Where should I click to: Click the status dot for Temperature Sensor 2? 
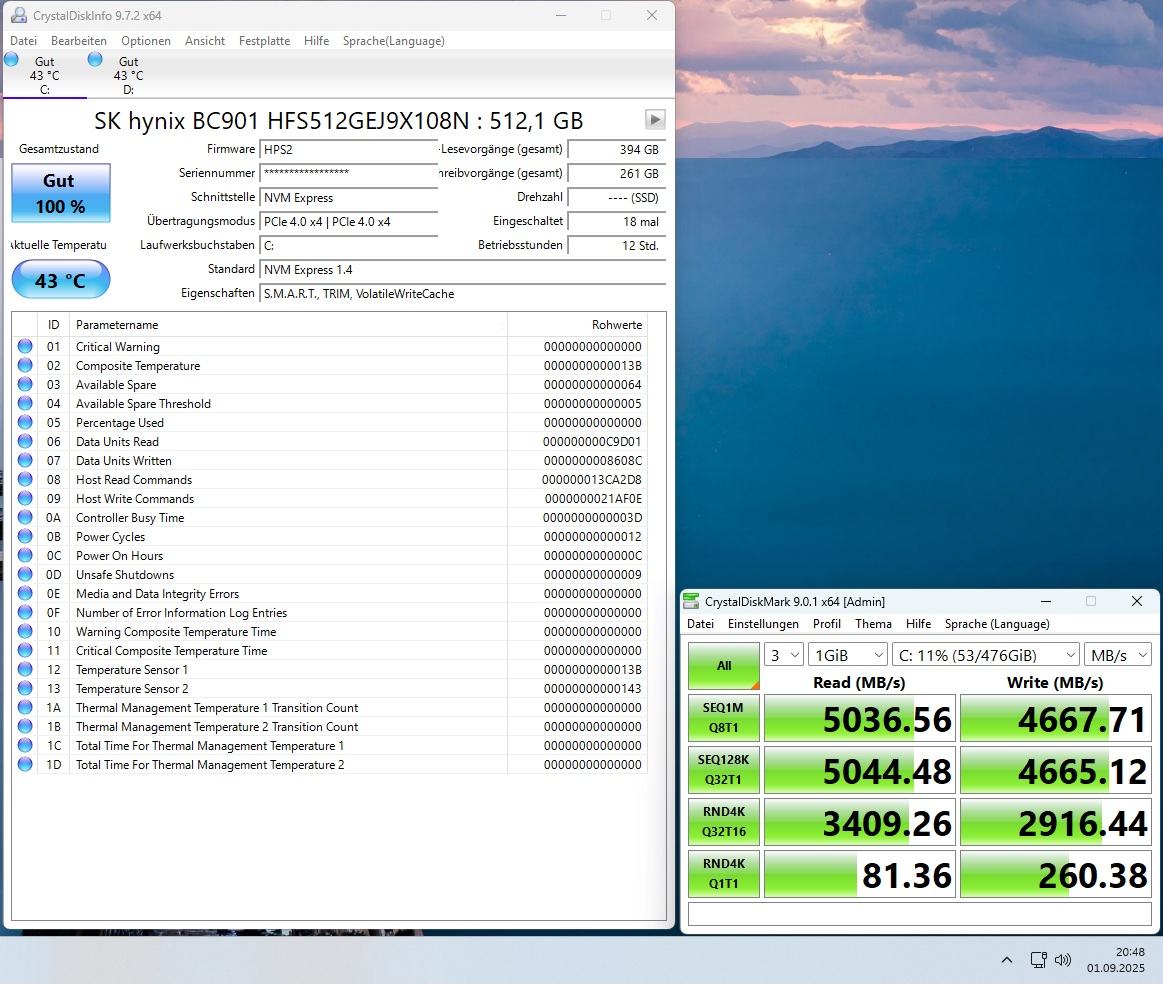[x=25, y=688]
